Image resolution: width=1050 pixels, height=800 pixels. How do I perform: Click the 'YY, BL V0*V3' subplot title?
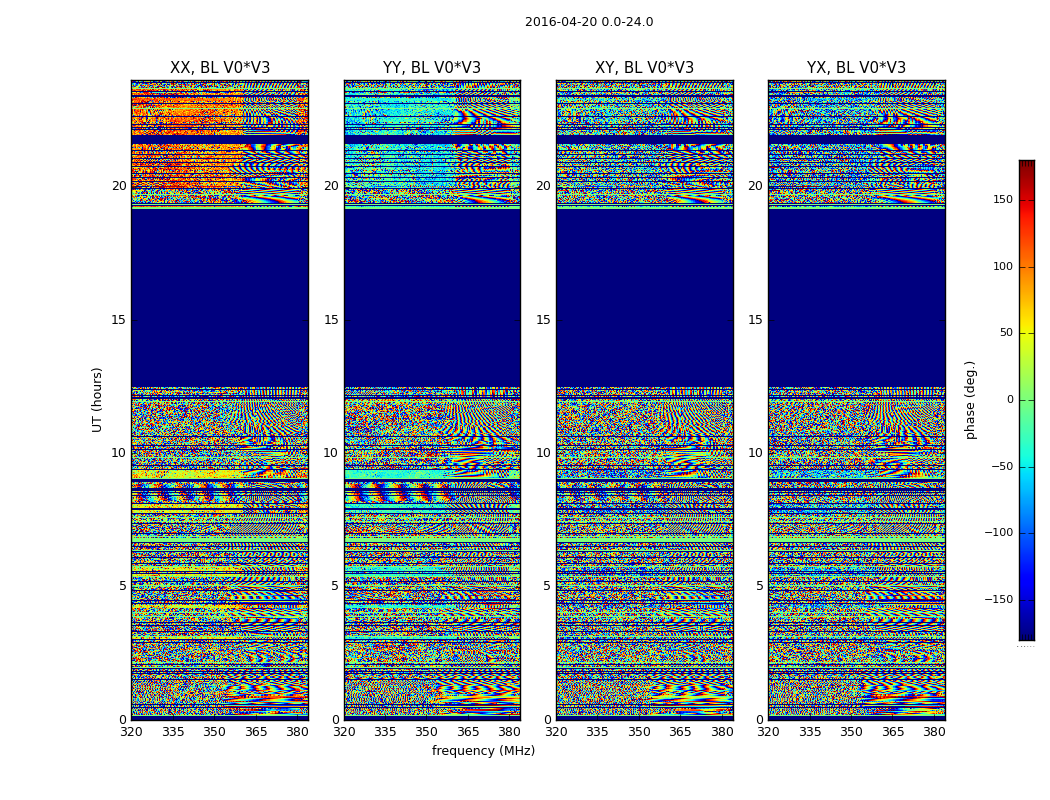pyautogui.click(x=432, y=68)
